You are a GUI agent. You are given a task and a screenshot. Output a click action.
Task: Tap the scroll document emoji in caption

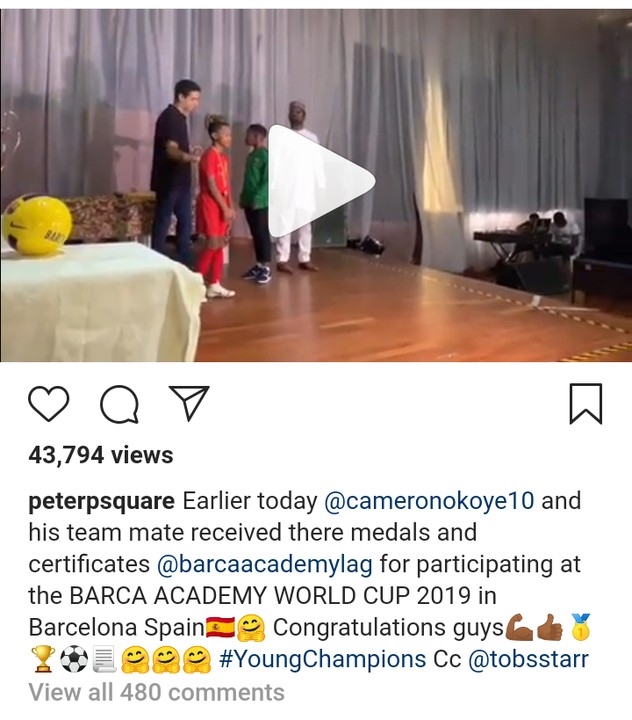105,659
